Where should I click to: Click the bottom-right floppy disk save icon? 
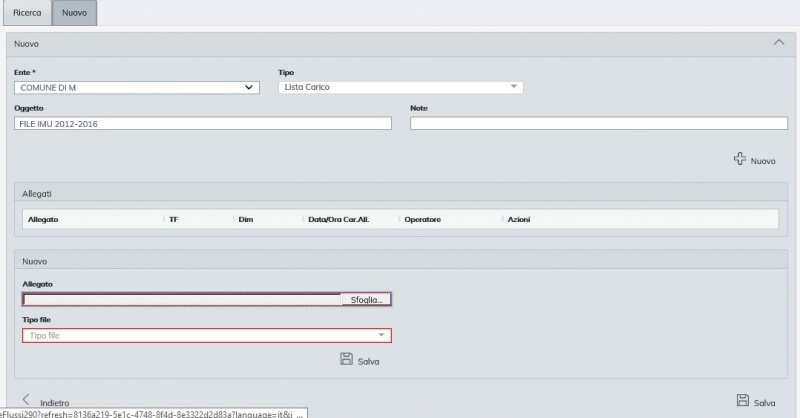[x=743, y=400]
